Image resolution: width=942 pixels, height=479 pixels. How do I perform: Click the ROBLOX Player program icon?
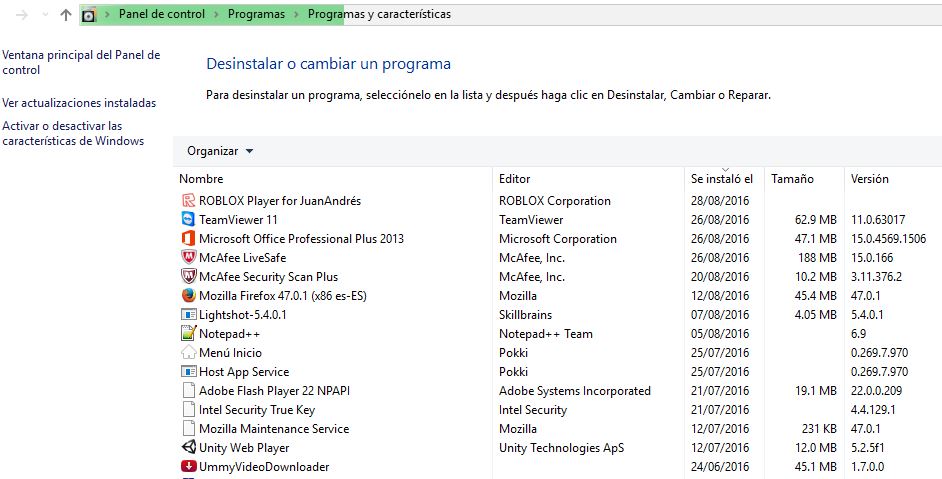click(189, 201)
